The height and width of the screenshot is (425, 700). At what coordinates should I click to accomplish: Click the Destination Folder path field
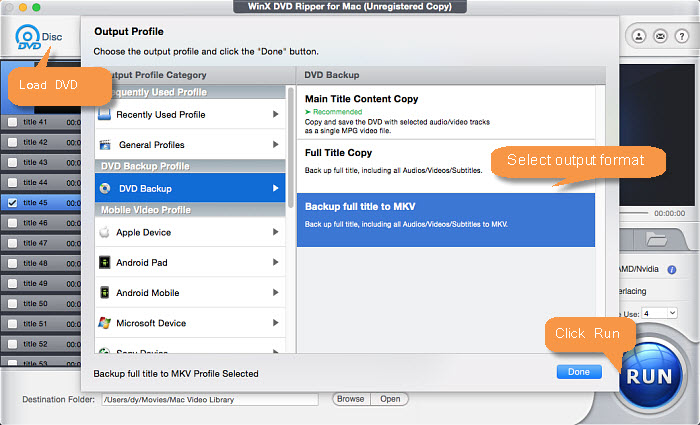click(x=210, y=400)
